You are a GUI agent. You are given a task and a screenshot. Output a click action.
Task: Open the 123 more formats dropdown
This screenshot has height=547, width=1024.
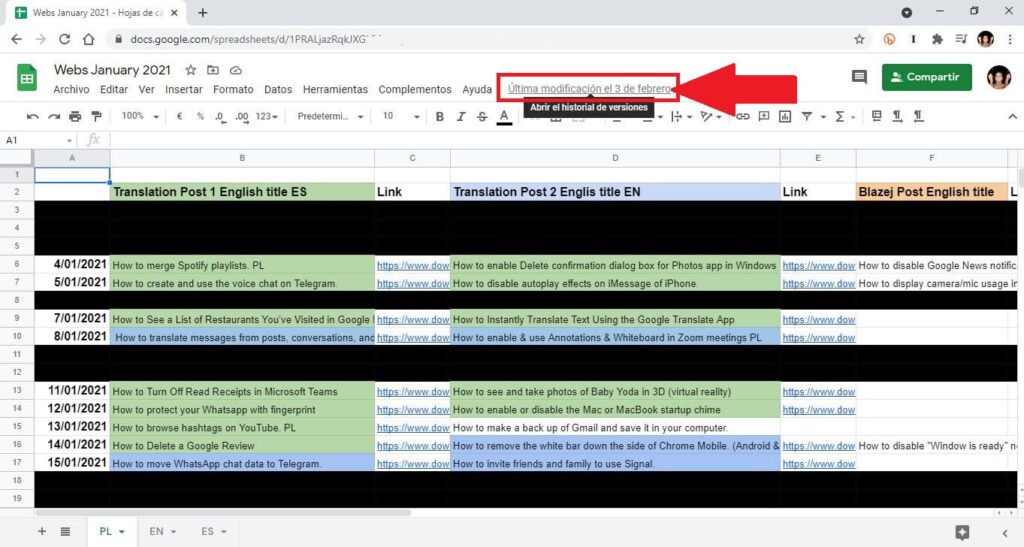tap(266, 117)
